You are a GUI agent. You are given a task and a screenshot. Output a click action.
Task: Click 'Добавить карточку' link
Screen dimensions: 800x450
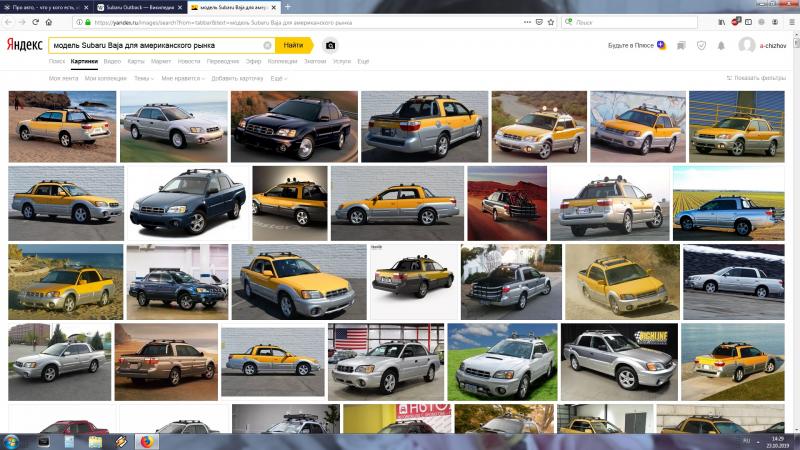[237, 79]
